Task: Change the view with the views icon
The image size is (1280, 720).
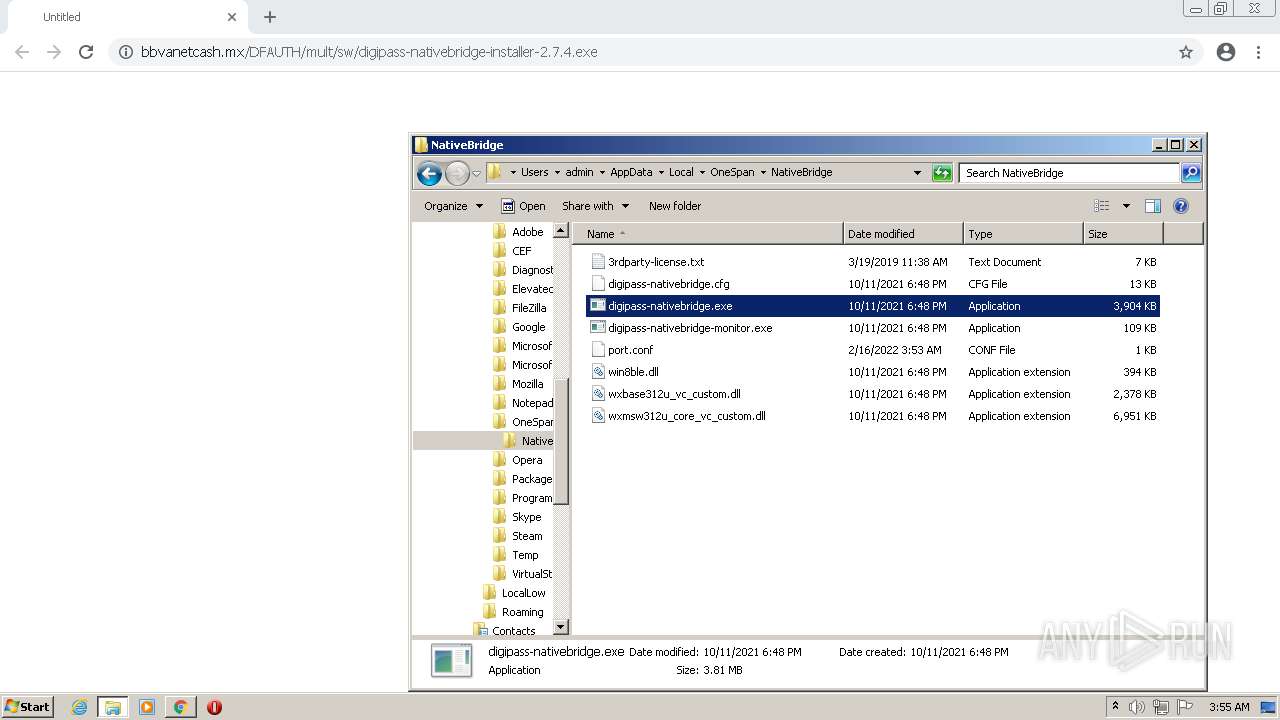Action: pos(1102,206)
